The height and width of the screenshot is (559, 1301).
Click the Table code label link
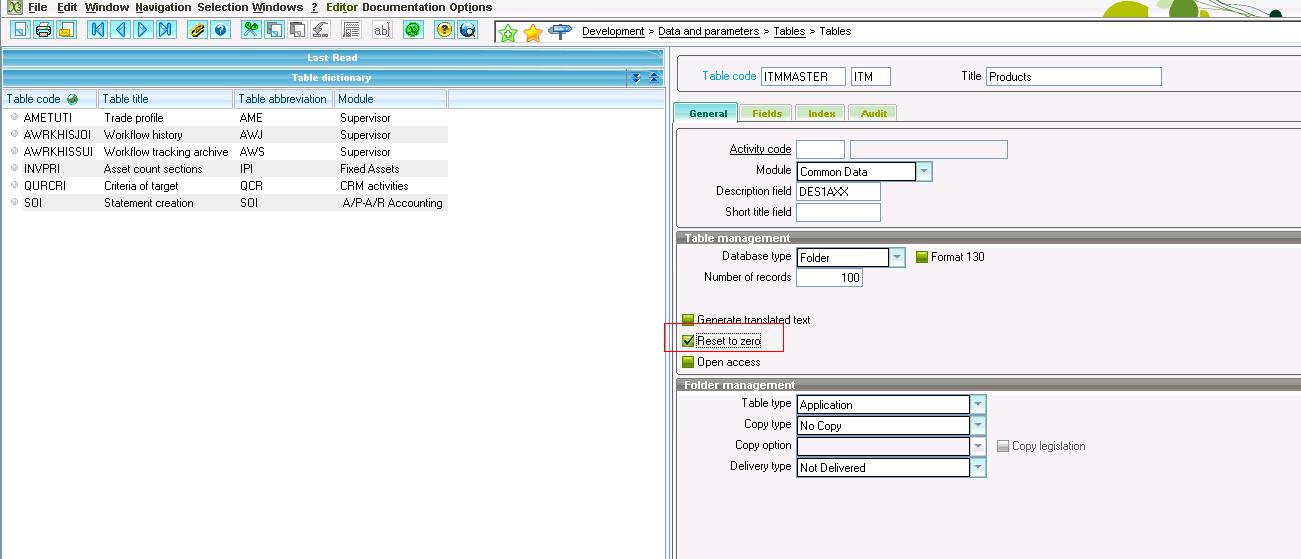point(729,76)
